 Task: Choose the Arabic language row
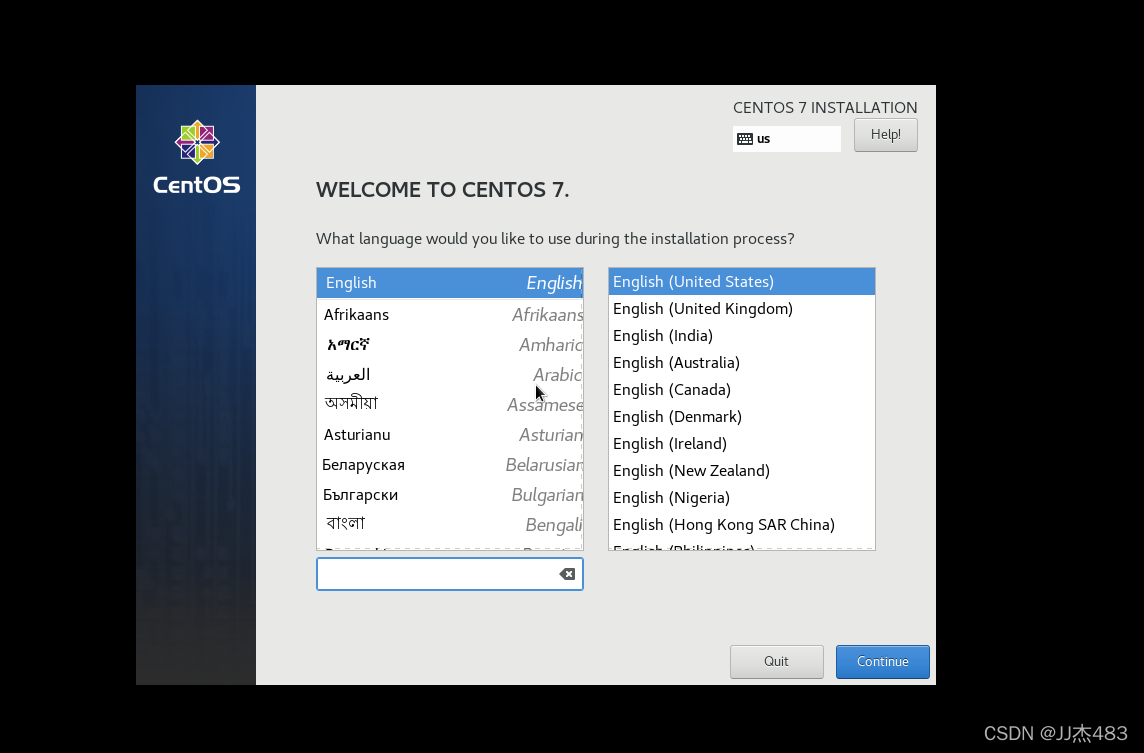coord(449,374)
